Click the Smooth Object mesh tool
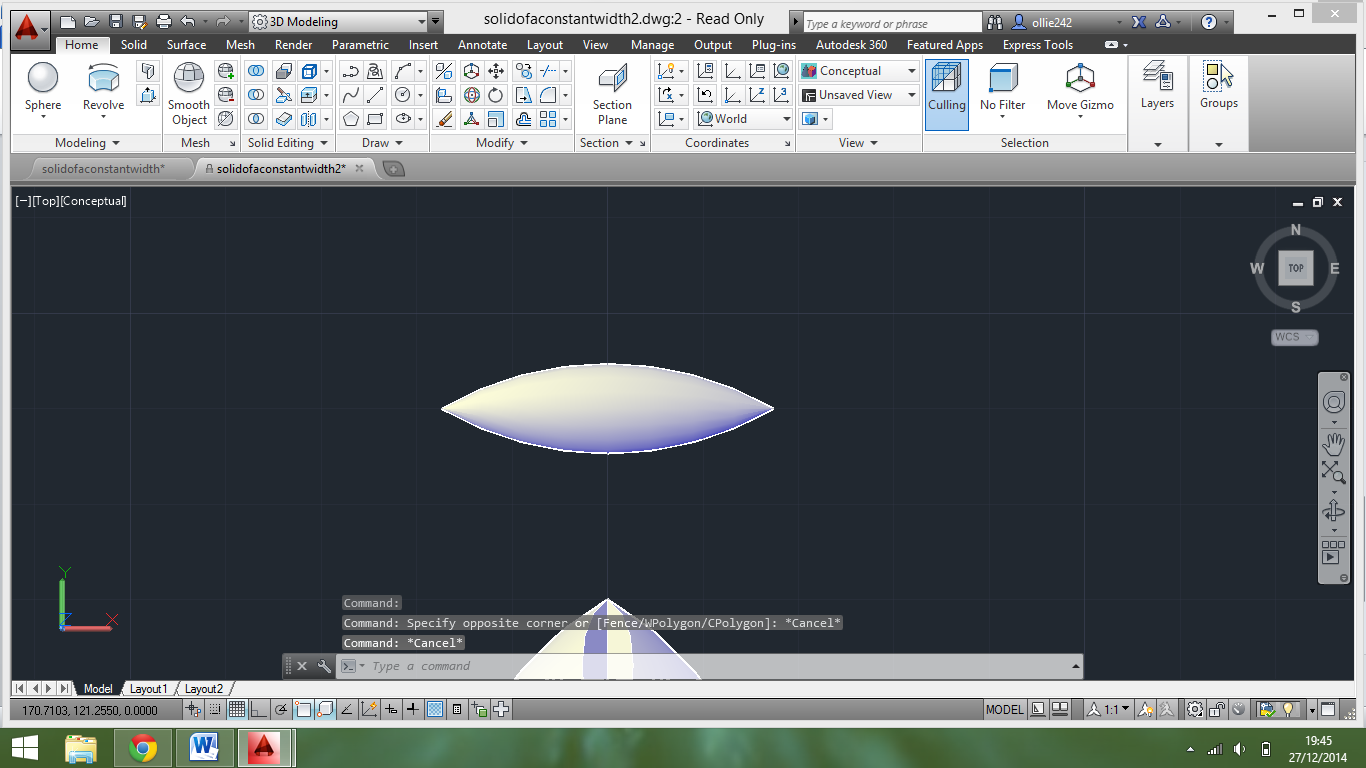1366x768 pixels. (188, 93)
